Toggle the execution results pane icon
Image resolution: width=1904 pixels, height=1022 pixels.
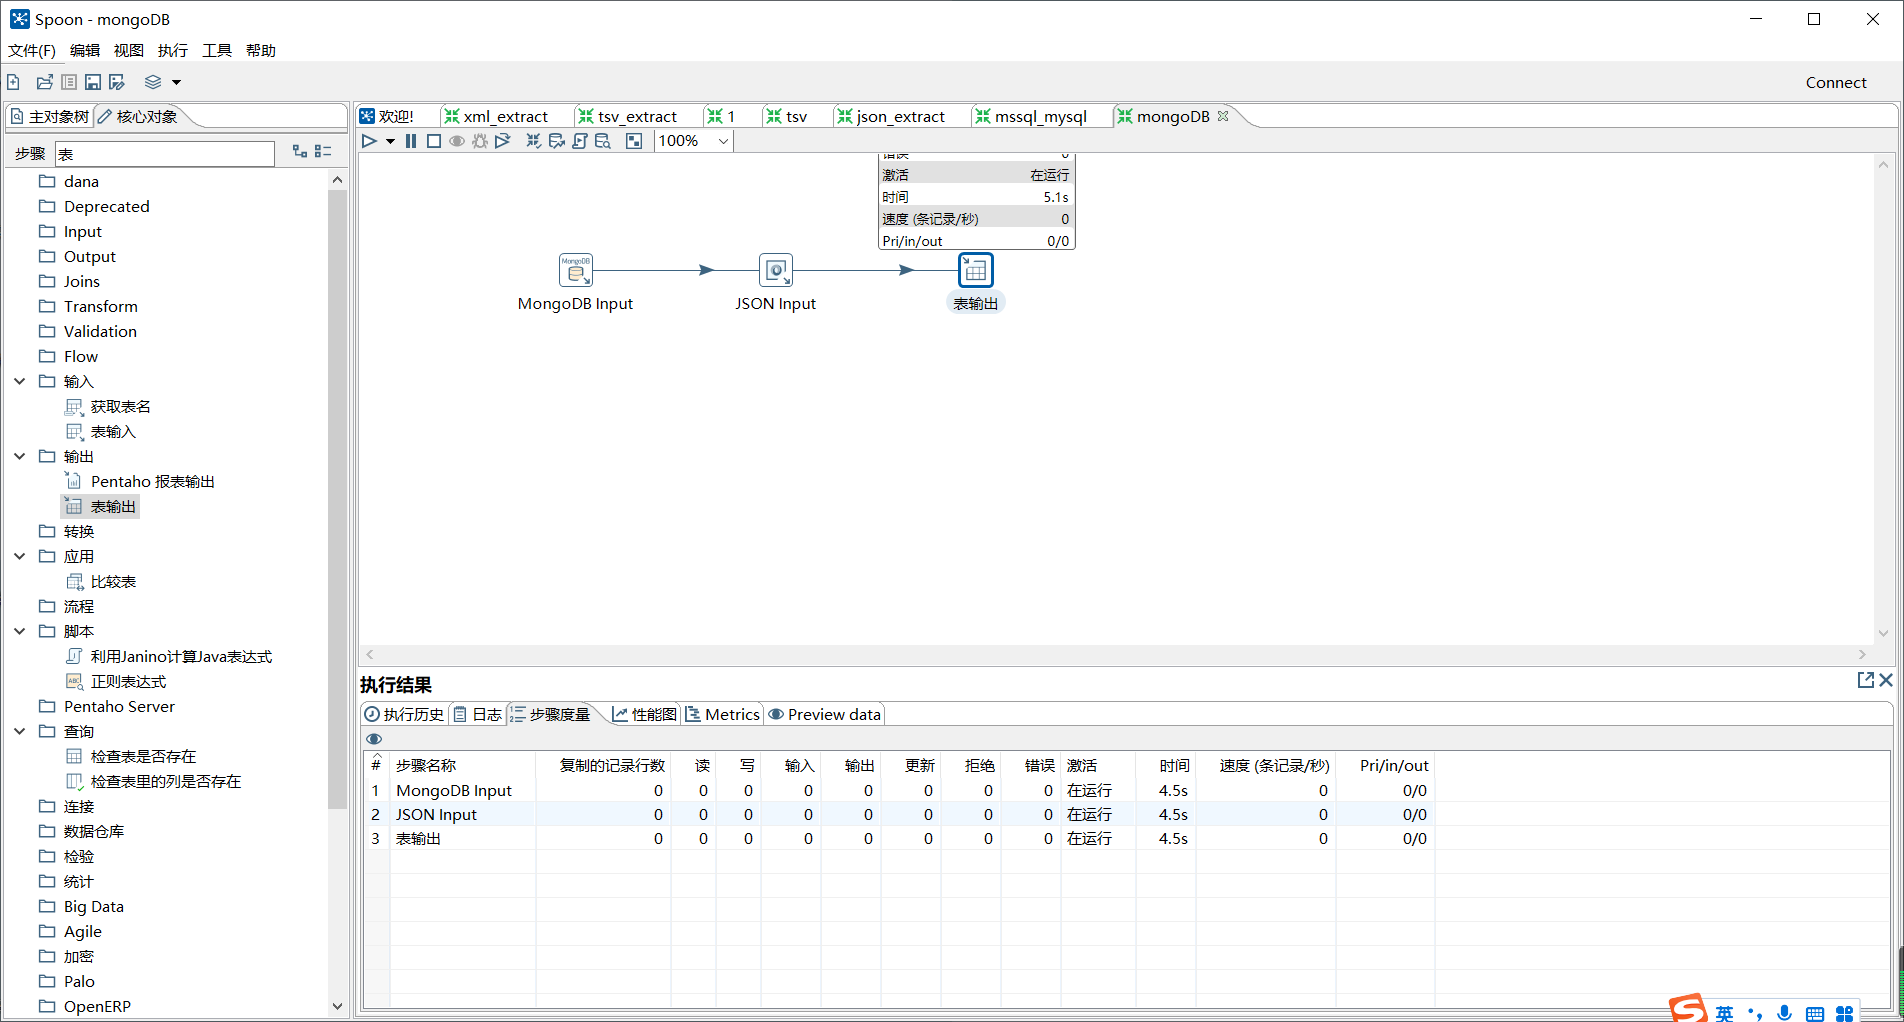pyautogui.click(x=634, y=141)
